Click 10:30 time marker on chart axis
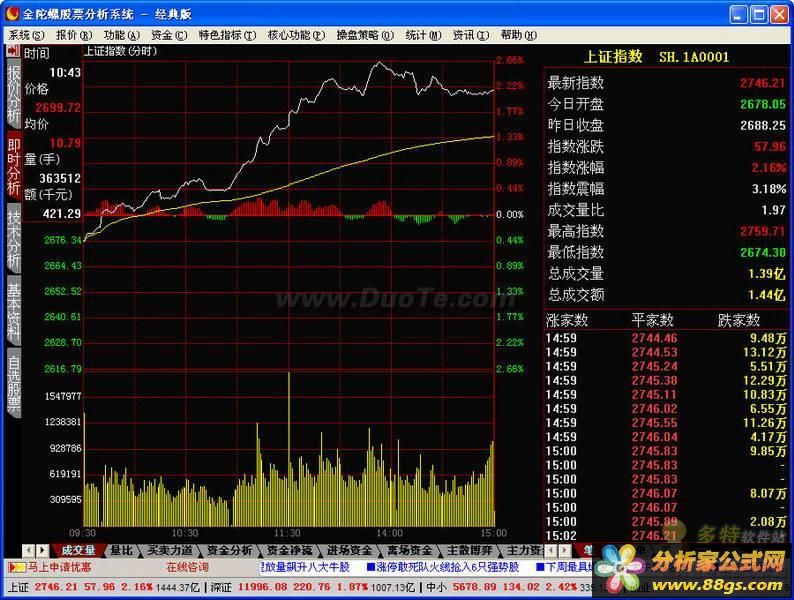Screen dimensions: 794x600 tap(185, 533)
